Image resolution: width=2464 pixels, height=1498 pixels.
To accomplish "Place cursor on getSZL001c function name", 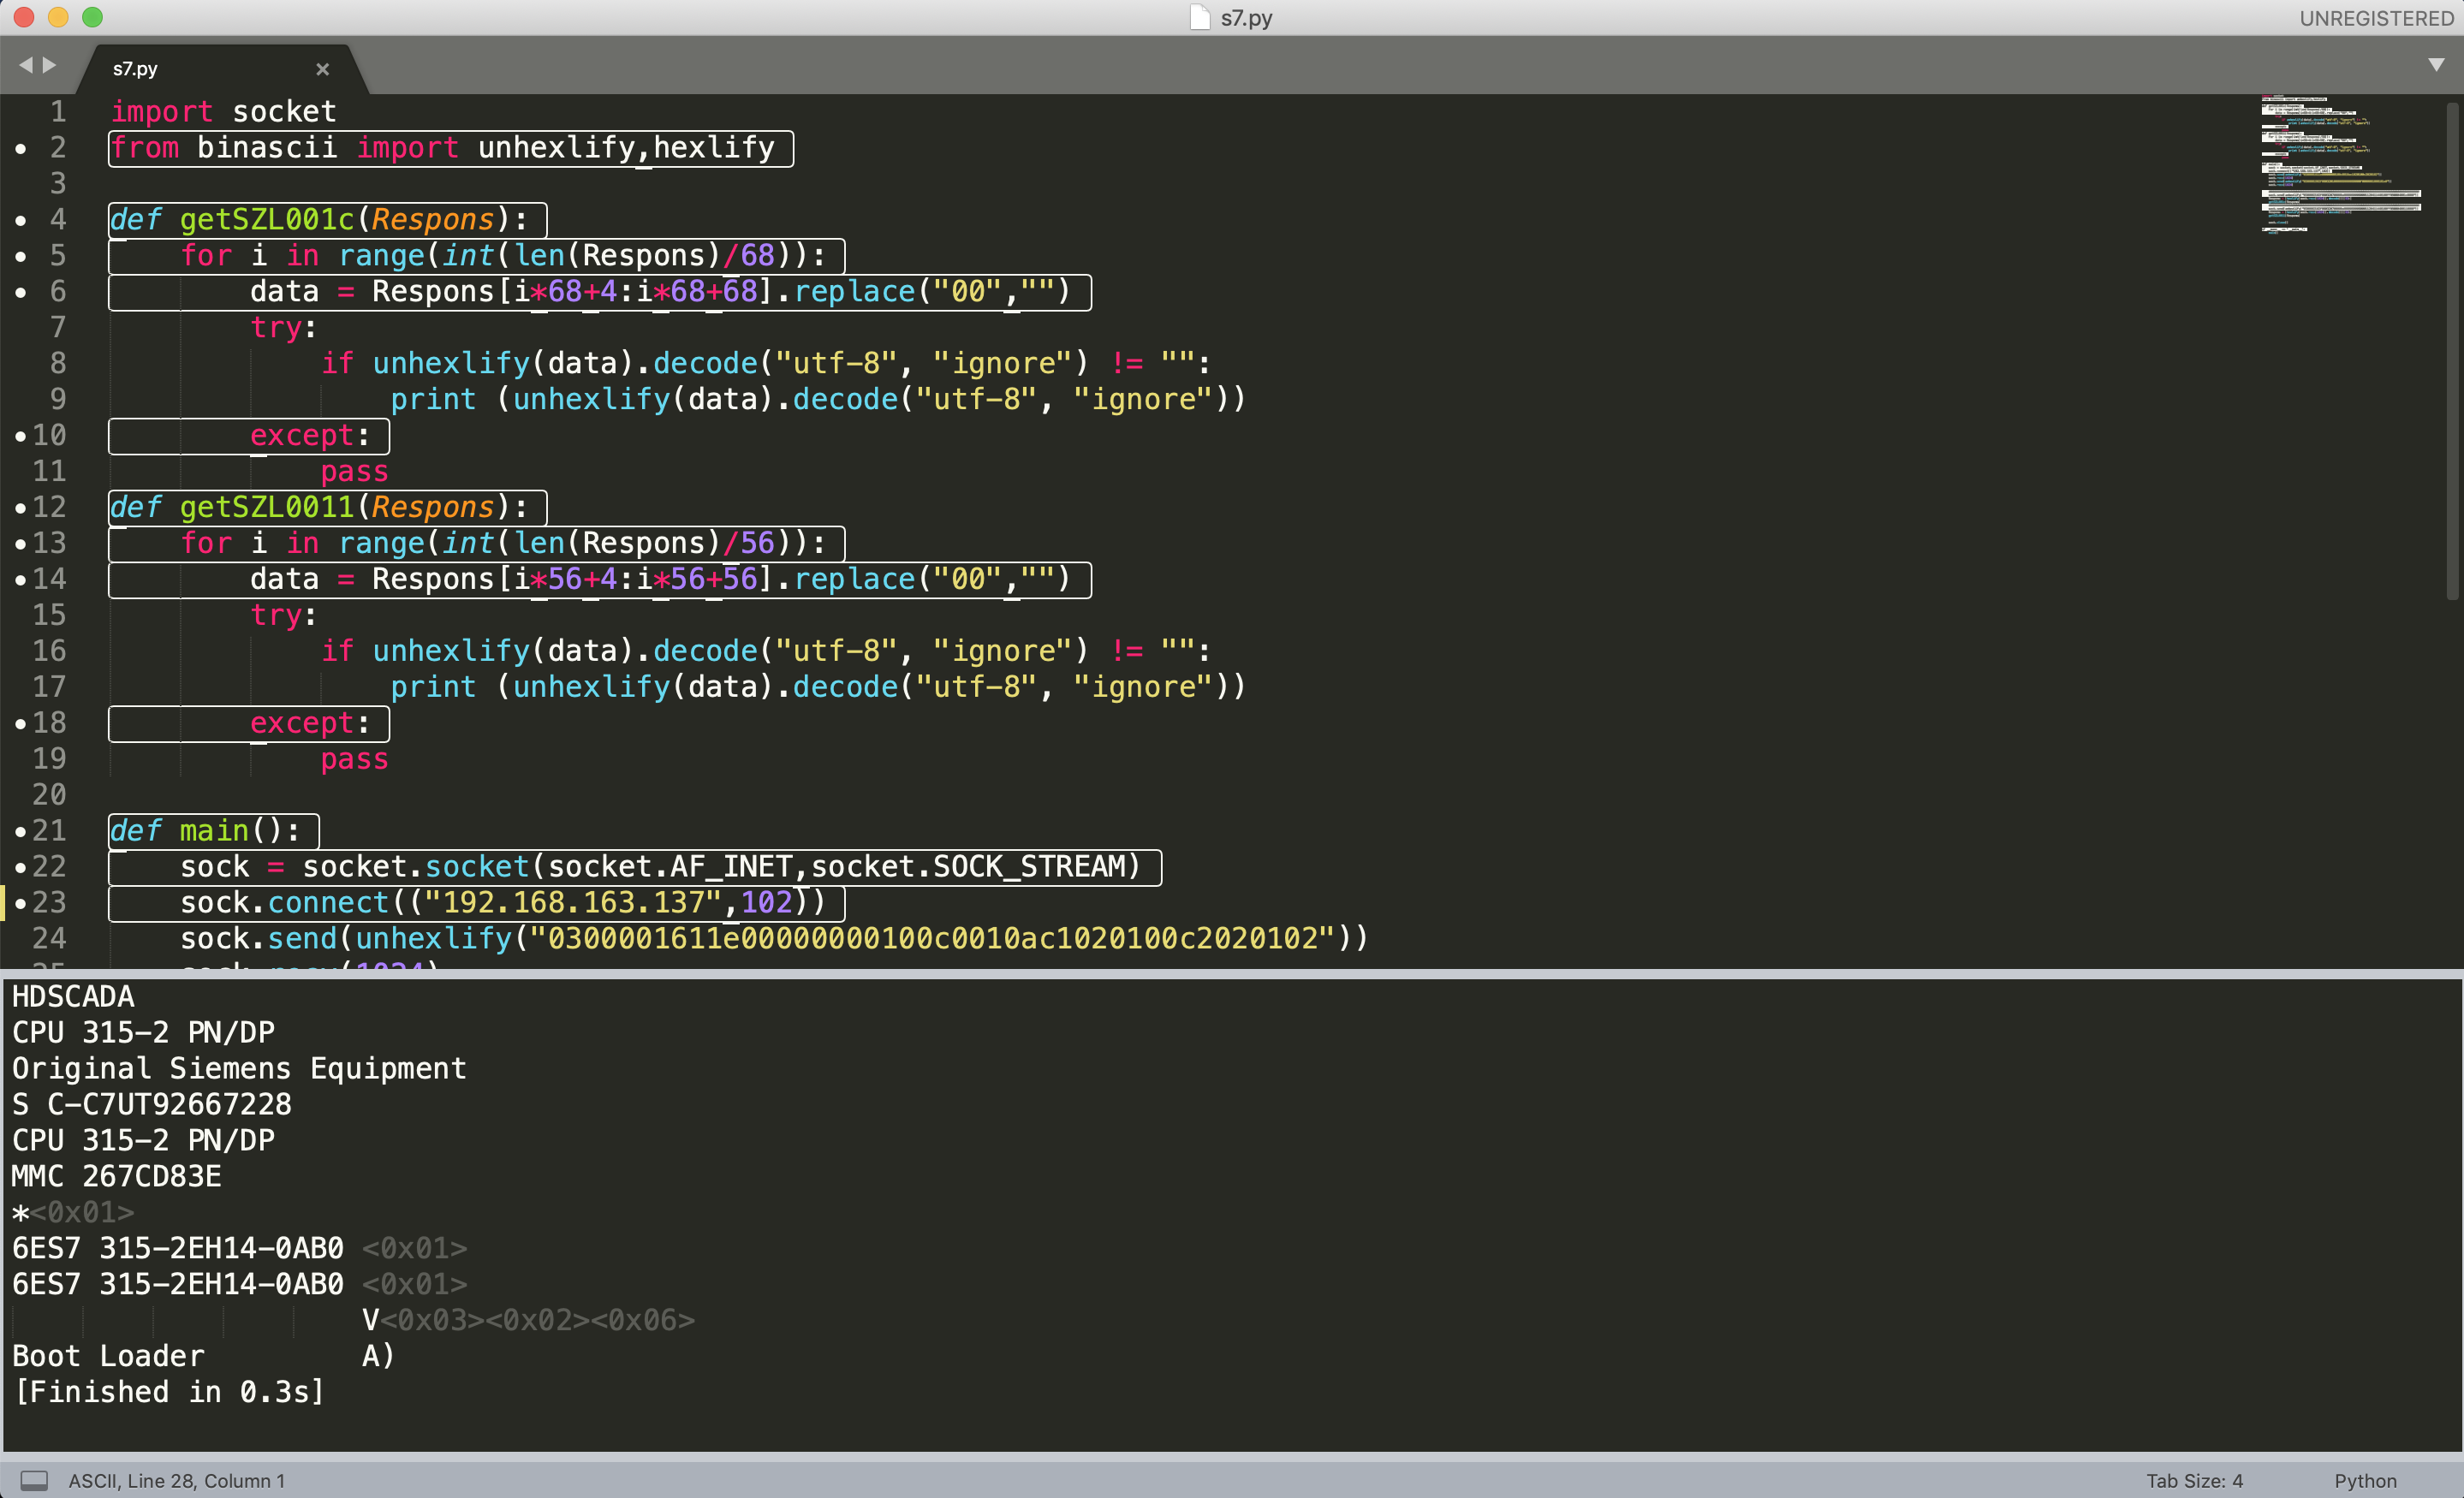I will [x=267, y=220].
